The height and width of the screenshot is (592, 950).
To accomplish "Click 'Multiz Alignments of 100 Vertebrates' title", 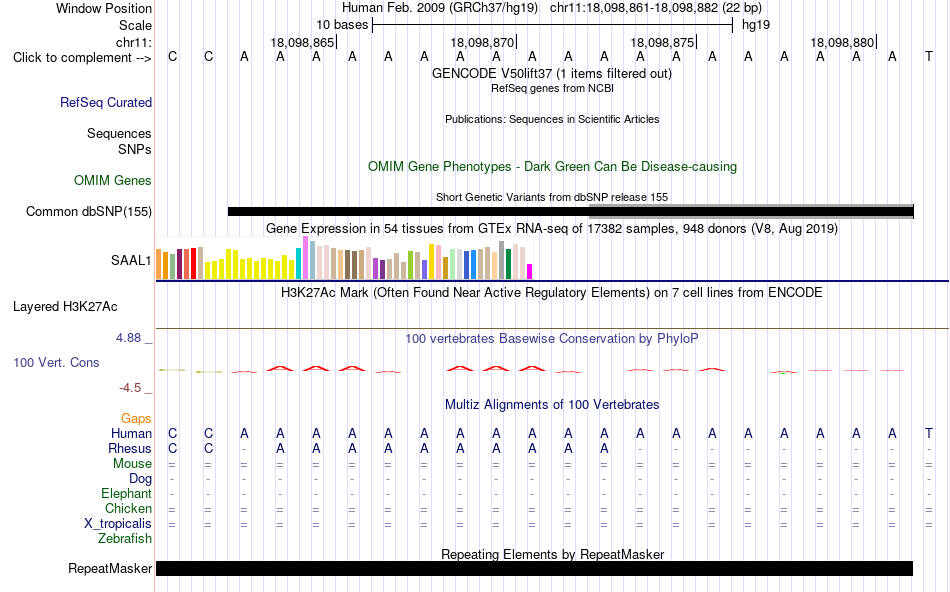I will (552, 405).
